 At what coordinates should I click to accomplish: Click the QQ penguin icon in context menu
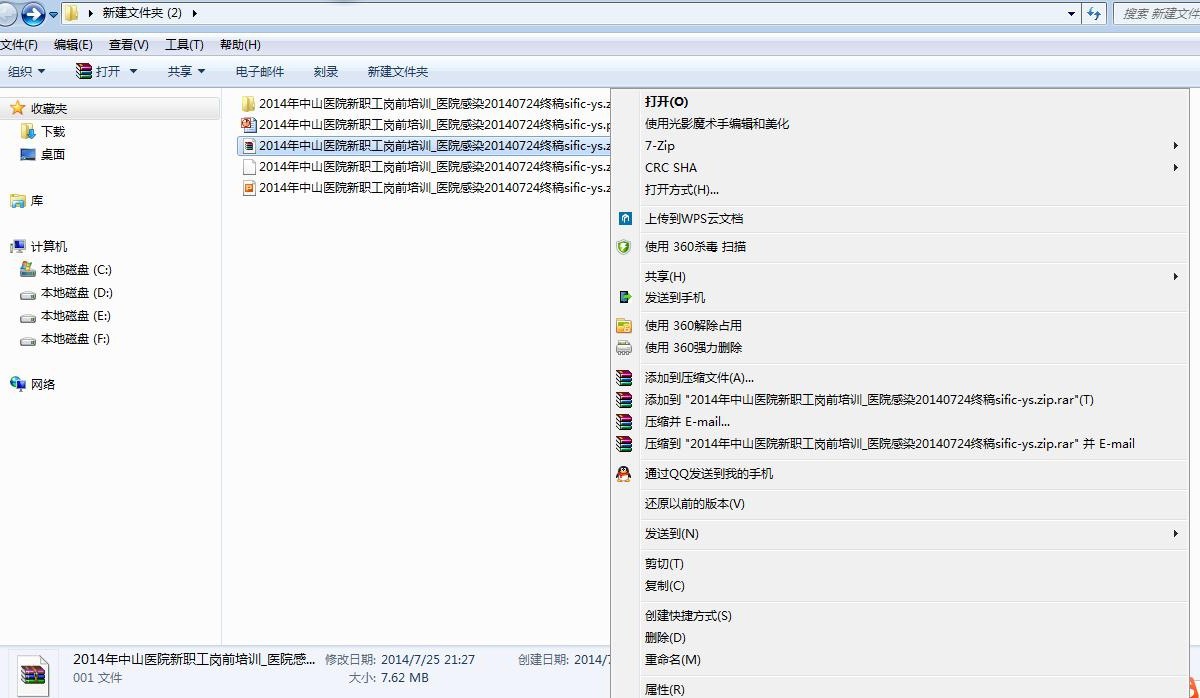click(x=624, y=474)
